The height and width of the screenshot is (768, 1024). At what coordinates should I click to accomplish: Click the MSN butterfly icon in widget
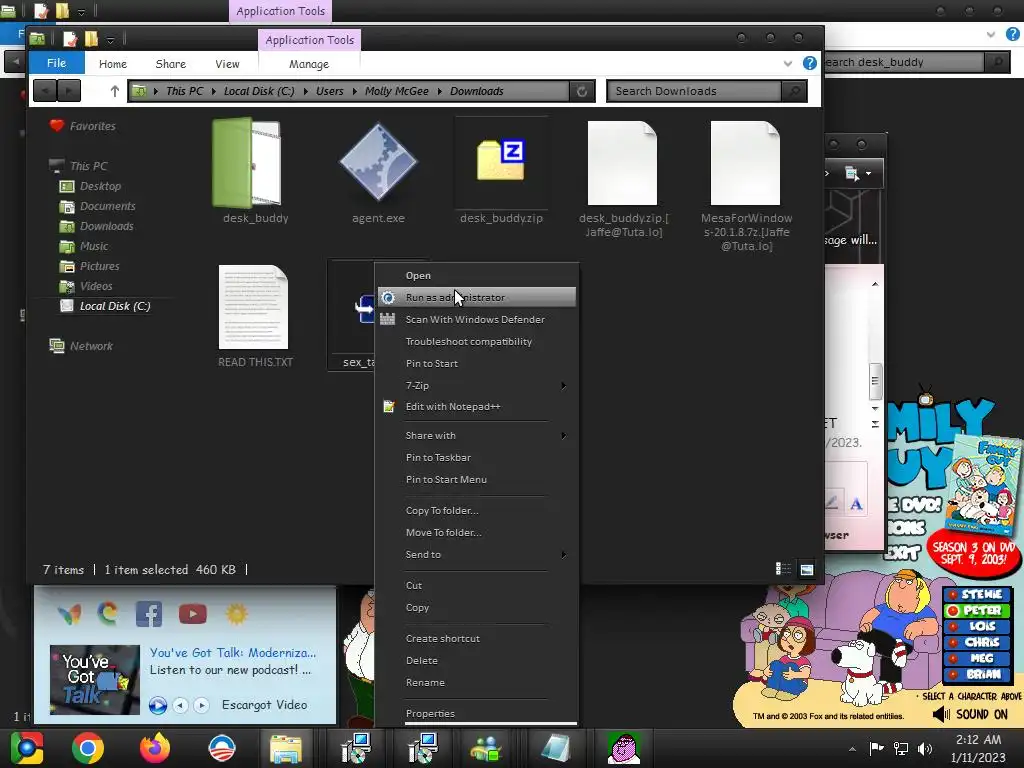click(69, 614)
